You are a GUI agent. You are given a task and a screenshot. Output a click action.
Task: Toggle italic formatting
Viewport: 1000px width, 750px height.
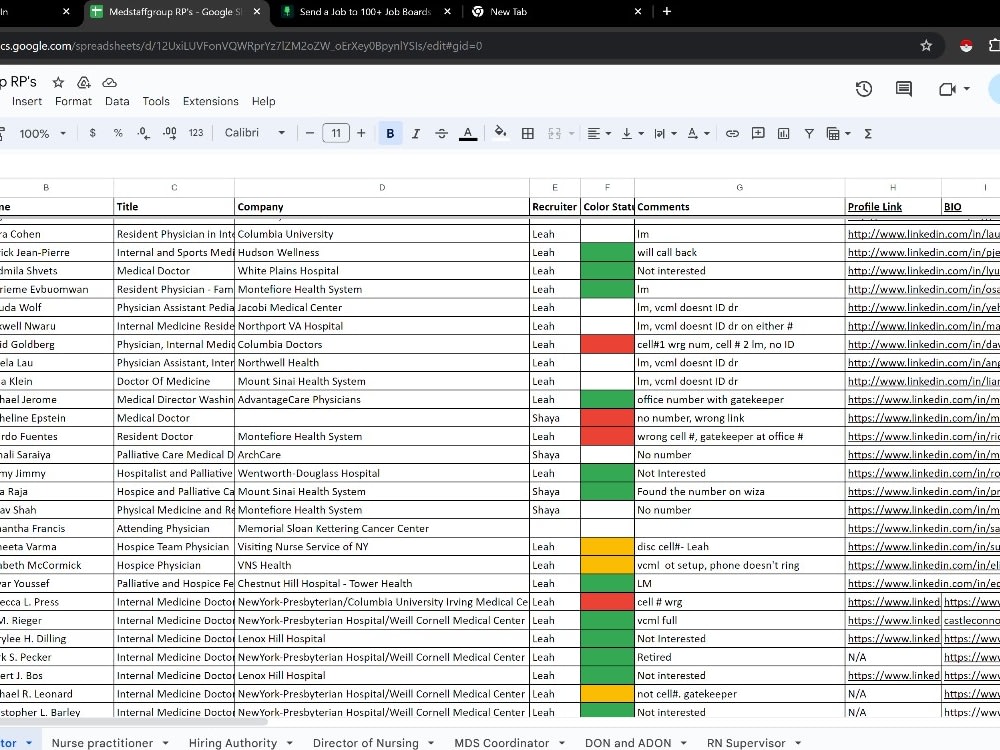tap(416, 133)
